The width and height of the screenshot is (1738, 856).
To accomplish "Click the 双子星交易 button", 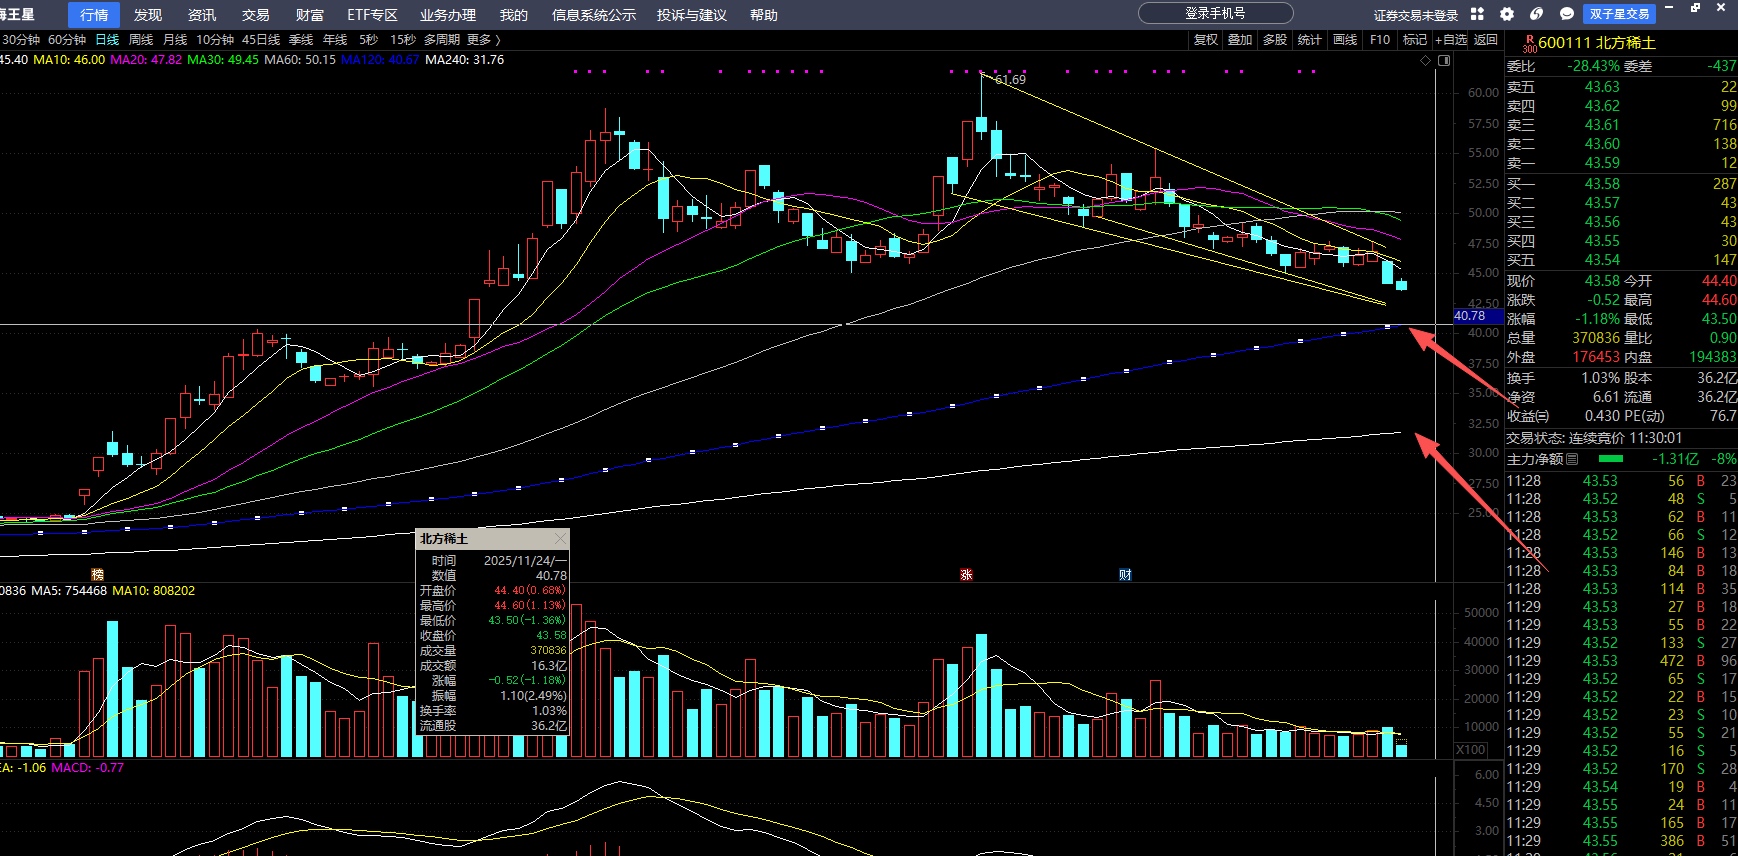I will (1619, 14).
